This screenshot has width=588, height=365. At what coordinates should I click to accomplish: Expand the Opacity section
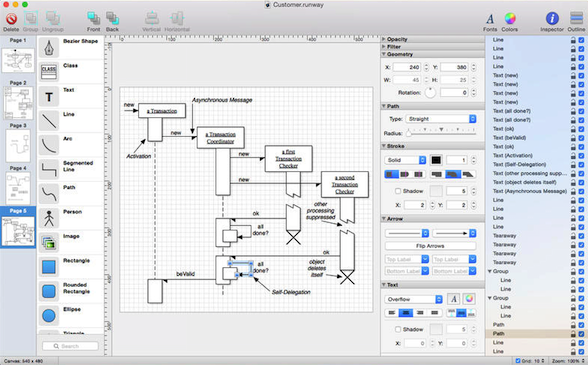tap(384, 39)
